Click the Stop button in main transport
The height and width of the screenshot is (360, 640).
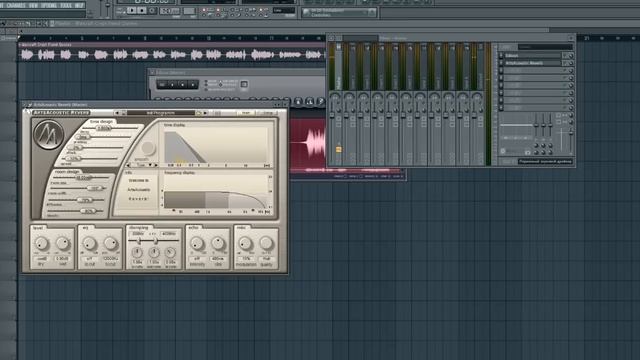(142, 11)
